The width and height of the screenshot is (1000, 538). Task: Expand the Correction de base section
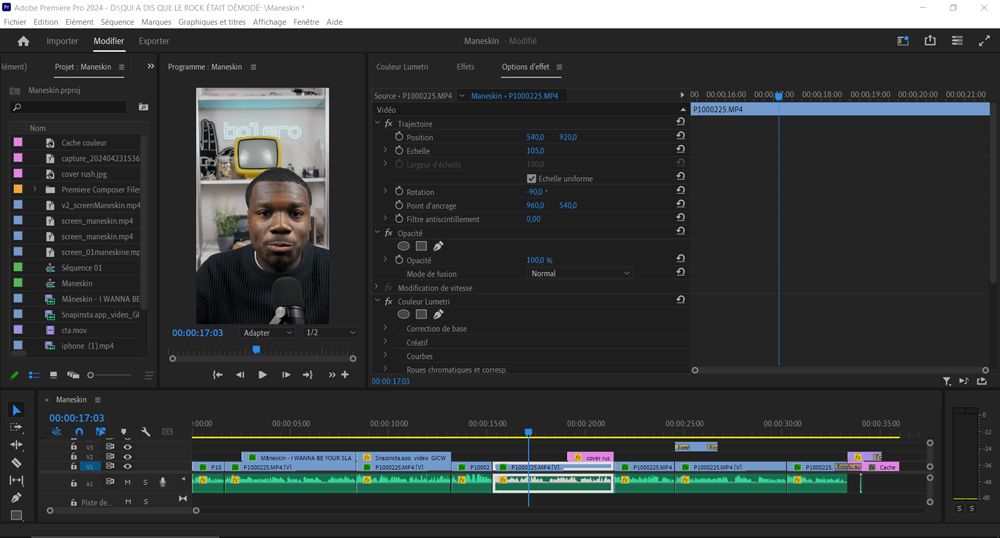[x=385, y=329]
